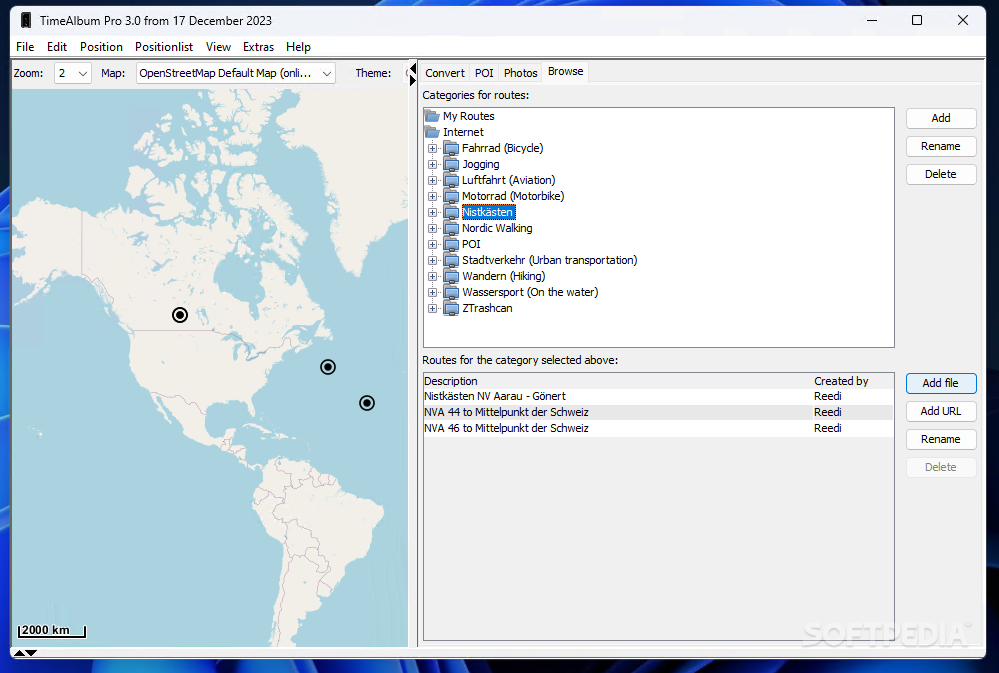Open the Extras menu
Viewport: 999px width, 673px height.
click(x=258, y=47)
